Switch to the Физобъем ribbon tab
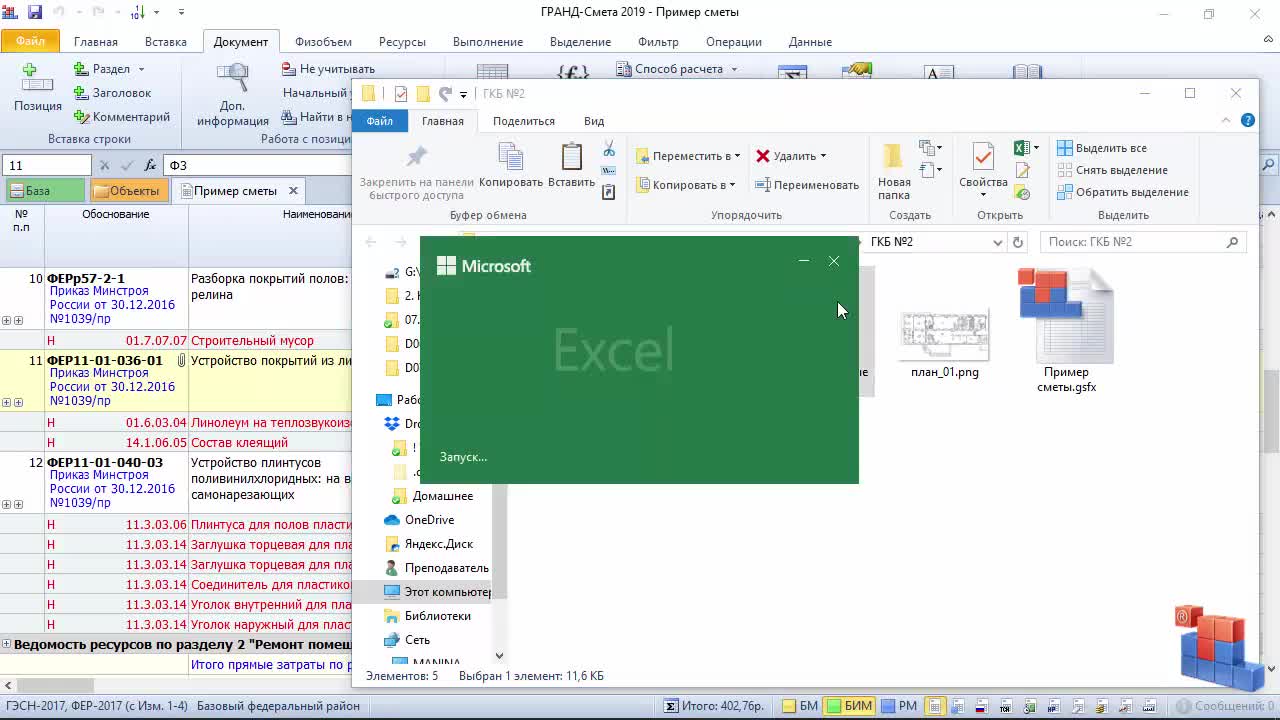The height and width of the screenshot is (720, 1280). (x=323, y=42)
